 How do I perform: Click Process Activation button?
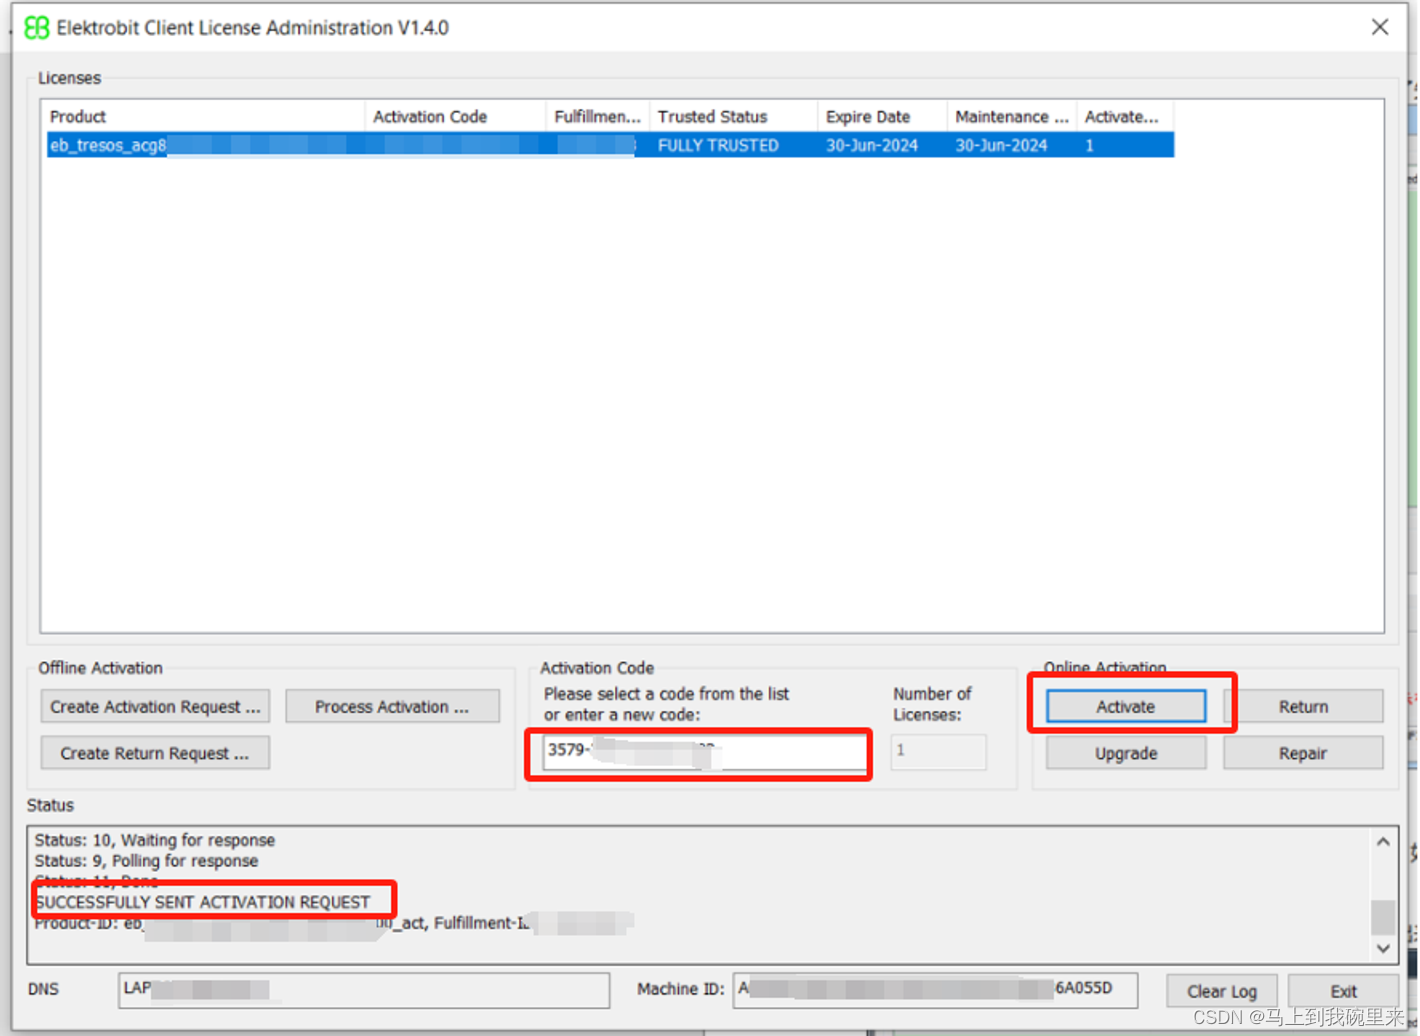pyautogui.click(x=392, y=706)
